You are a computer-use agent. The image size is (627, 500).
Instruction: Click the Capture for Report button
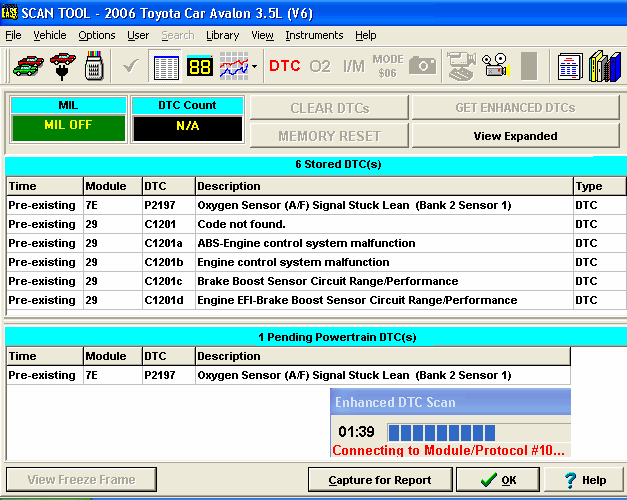380,480
